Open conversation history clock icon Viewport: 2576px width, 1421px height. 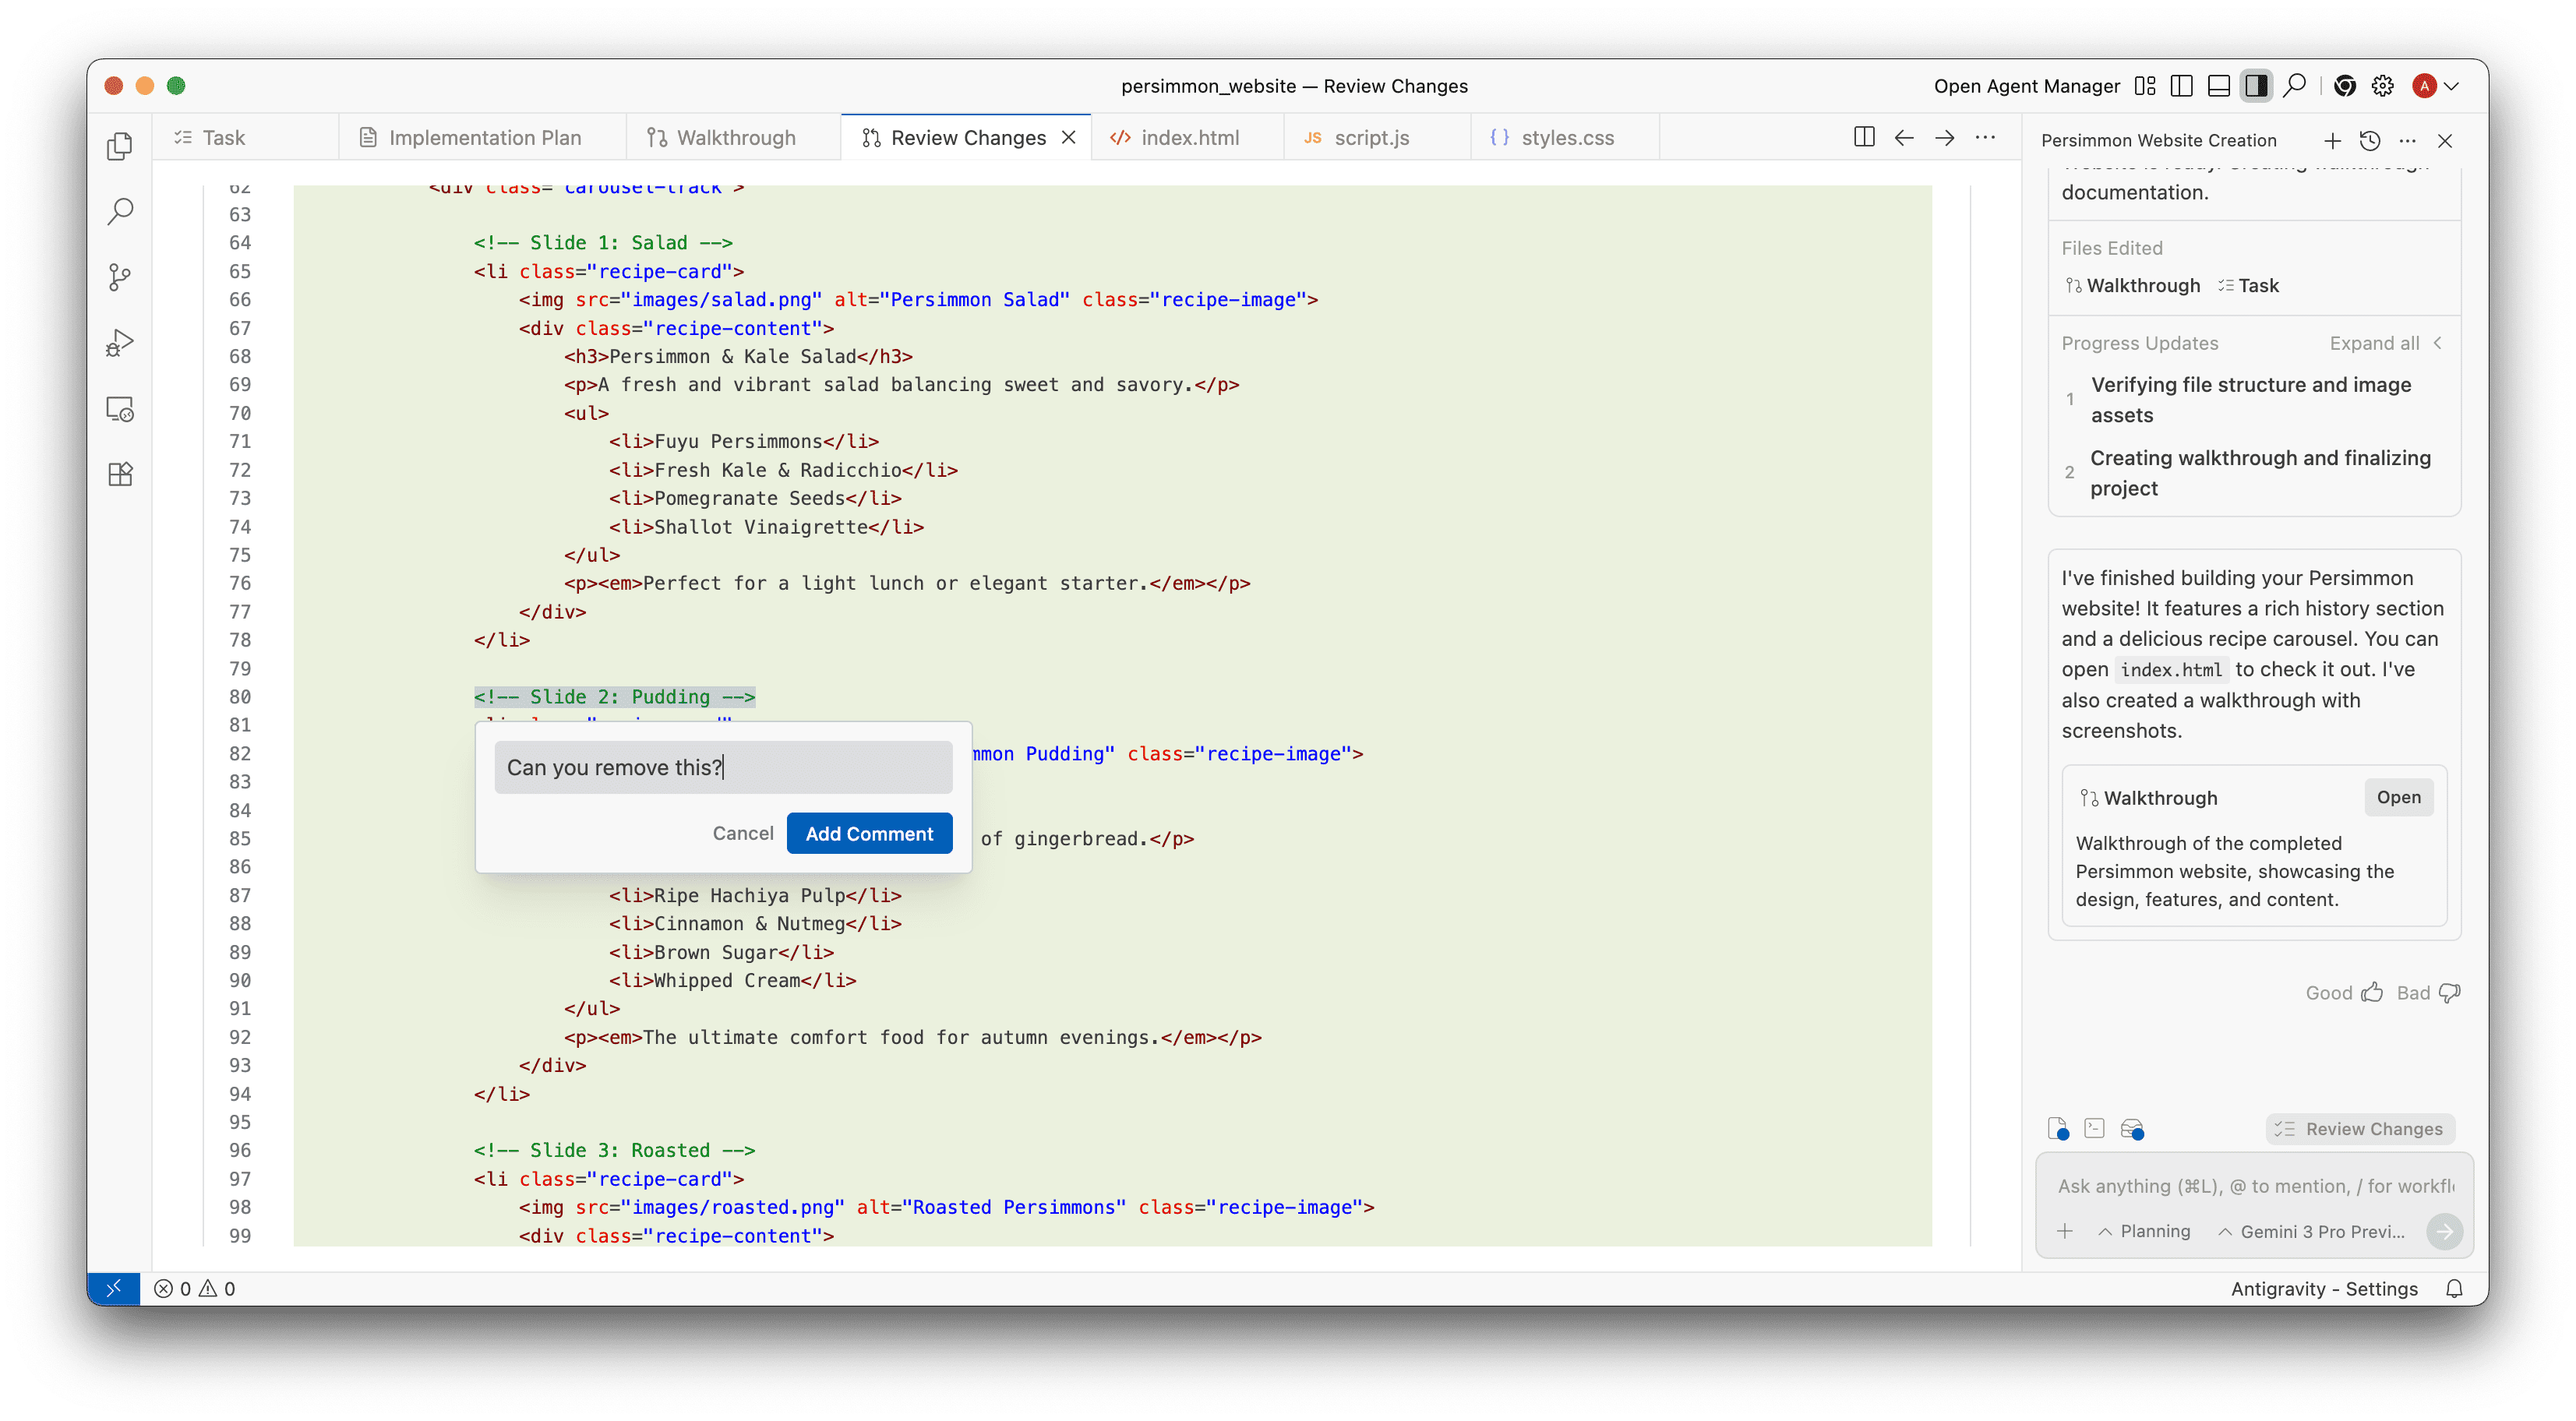[x=2369, y=141]
